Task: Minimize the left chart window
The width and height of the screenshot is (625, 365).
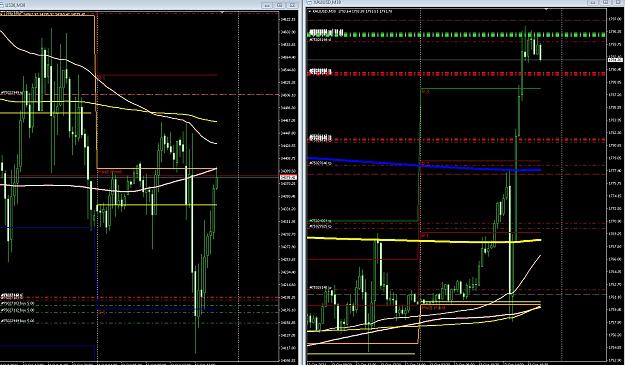Action: tap(267, 5)
